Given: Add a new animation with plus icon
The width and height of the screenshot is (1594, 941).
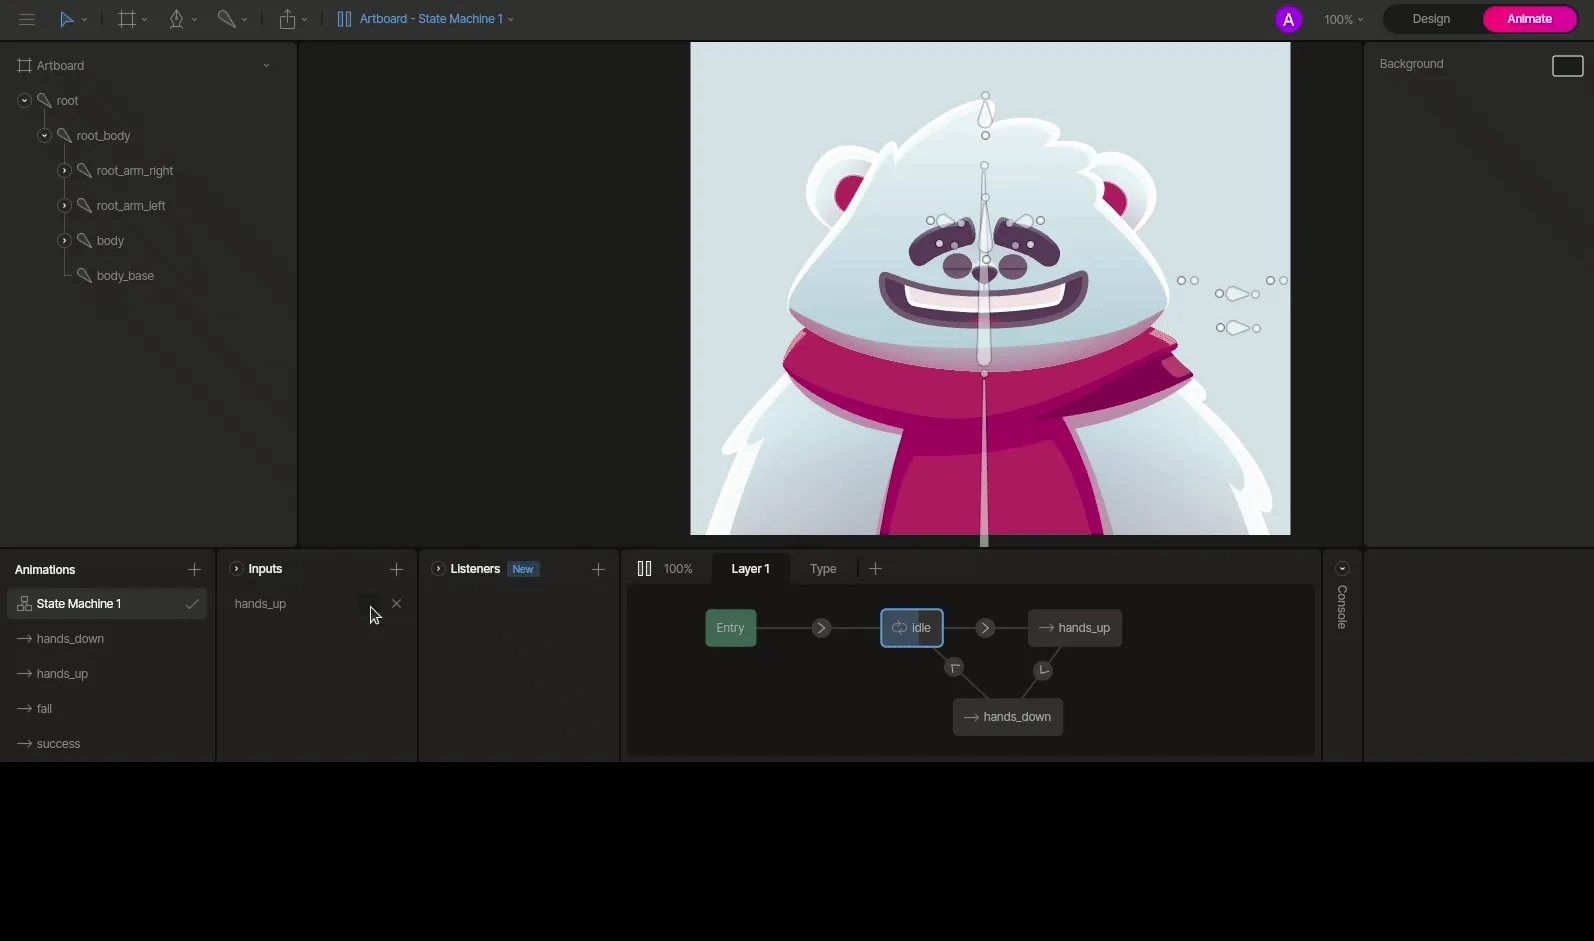Looking at the screenshot, I should coord(194,569).
